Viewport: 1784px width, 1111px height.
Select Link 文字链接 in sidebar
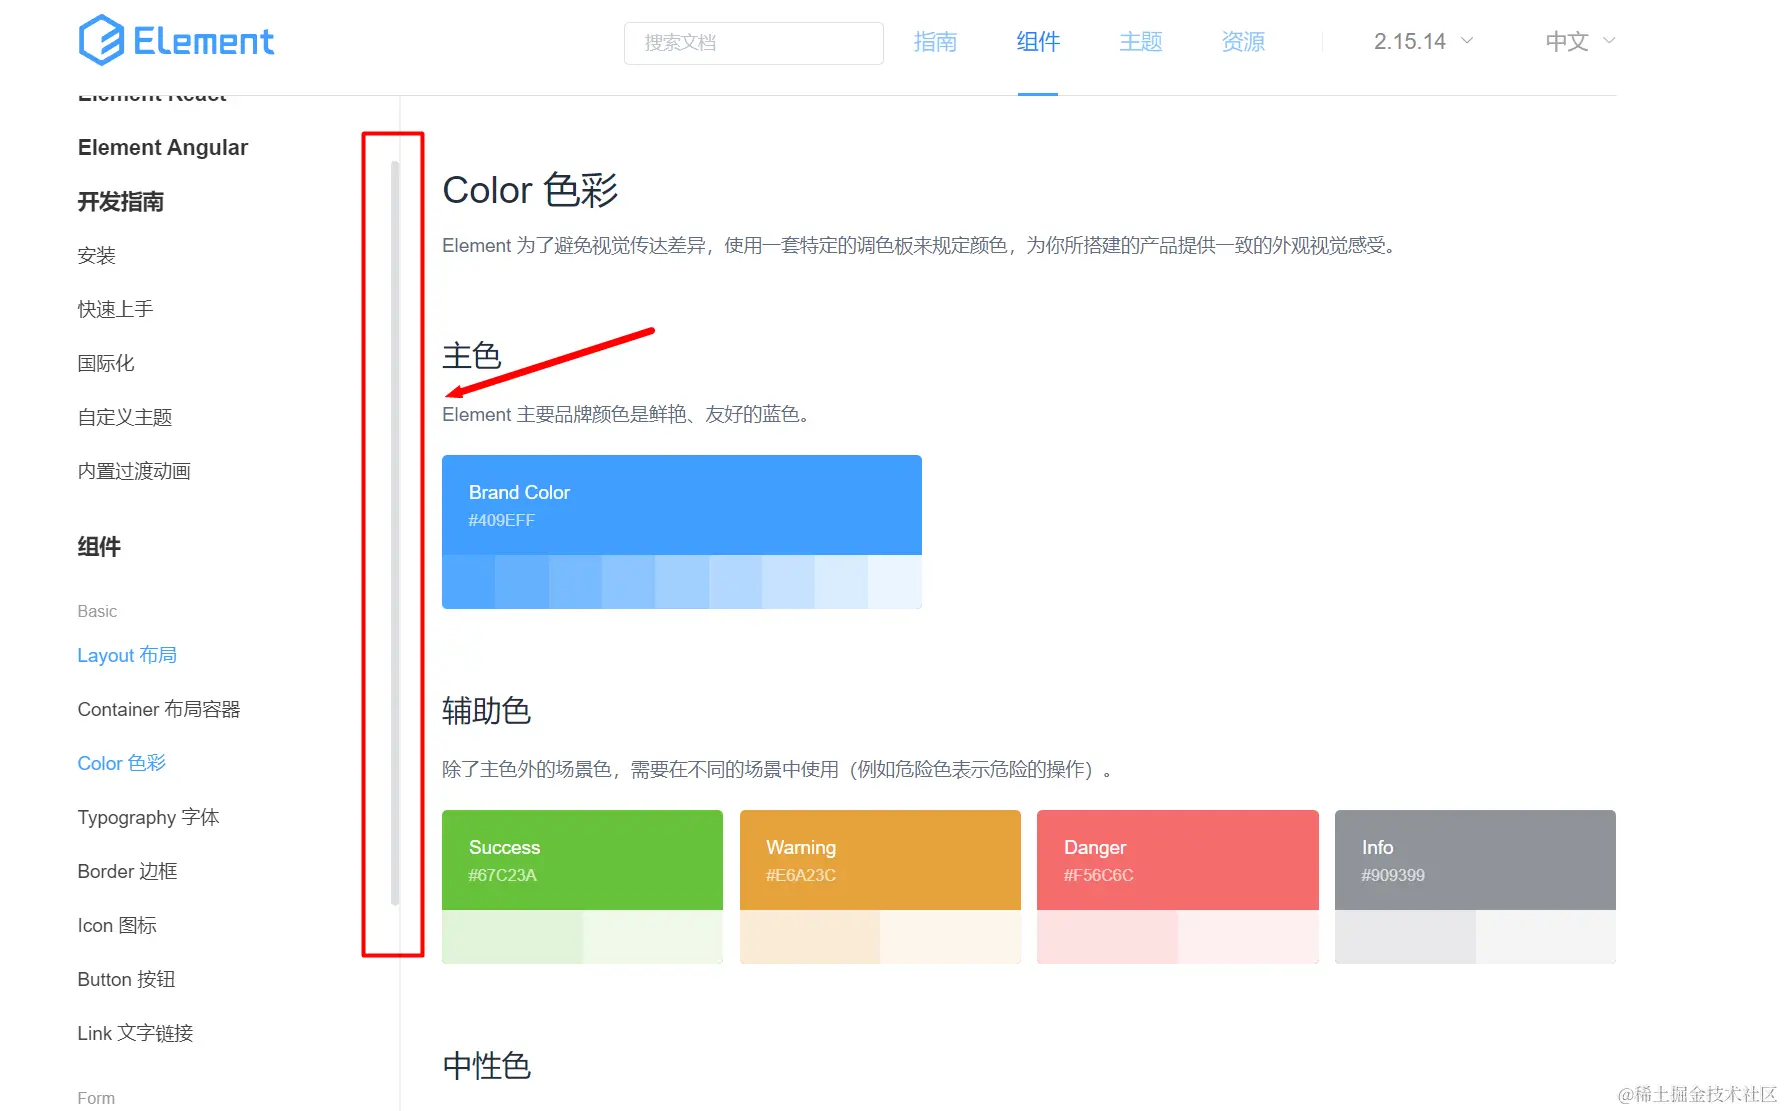coord(135,1033)
